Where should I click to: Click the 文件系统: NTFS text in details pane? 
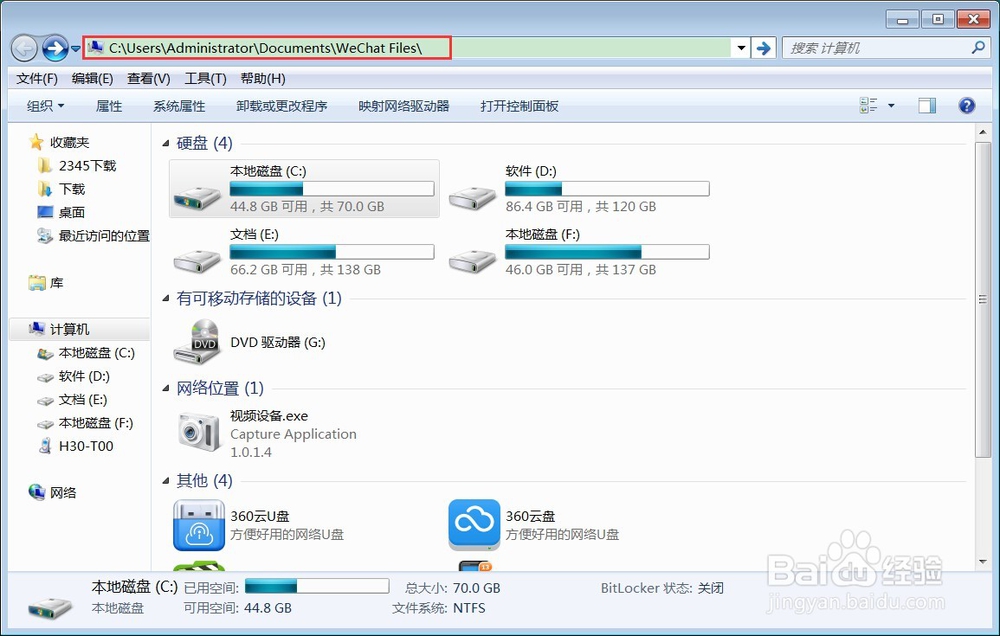coord(439,608)
